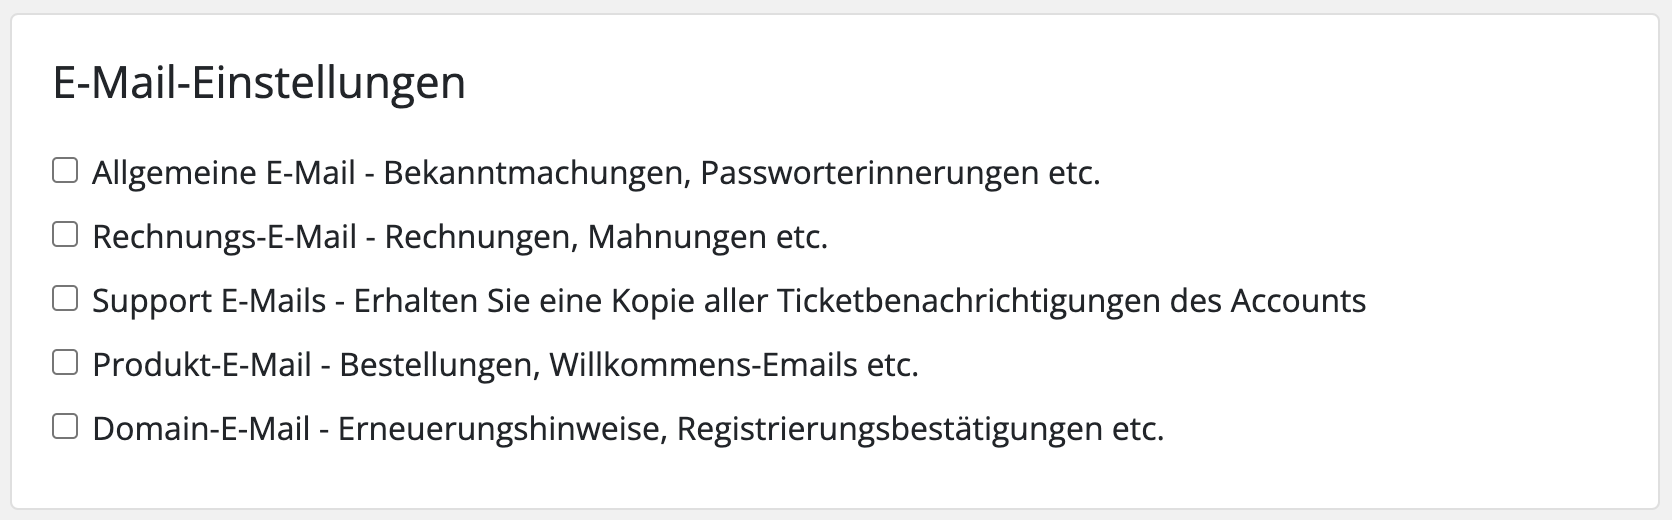Check the Support E-Mails checkbox box

65,299
